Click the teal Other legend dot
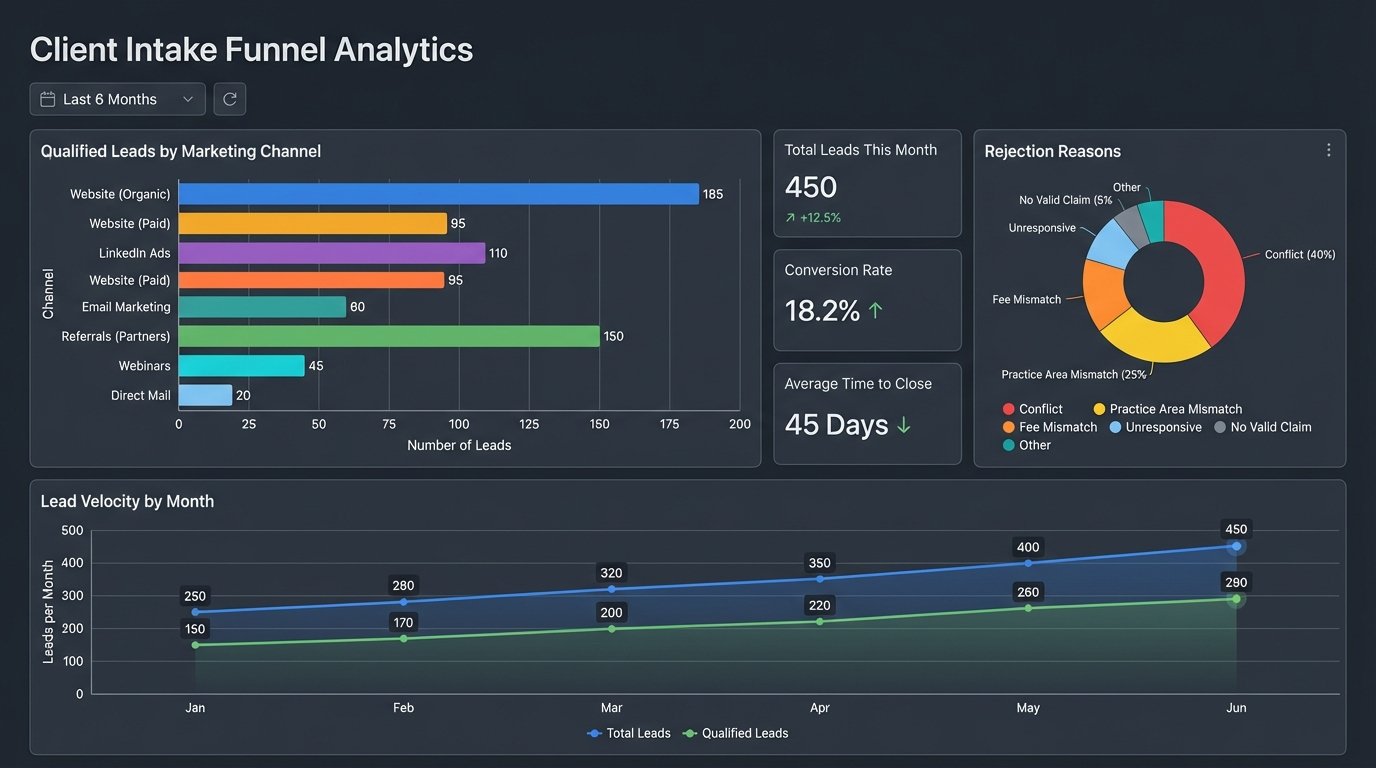This screenshot has width=1376, height=768. click(x=1008, y=445)
